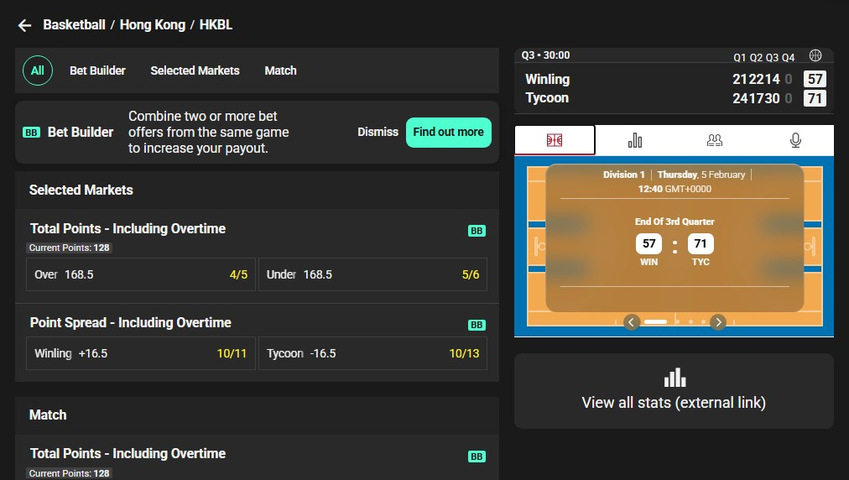The width and height of the screenshot is (849, 480).
Task: Select Under 168.5 at 5/6 odds
Action: [373, 275]
